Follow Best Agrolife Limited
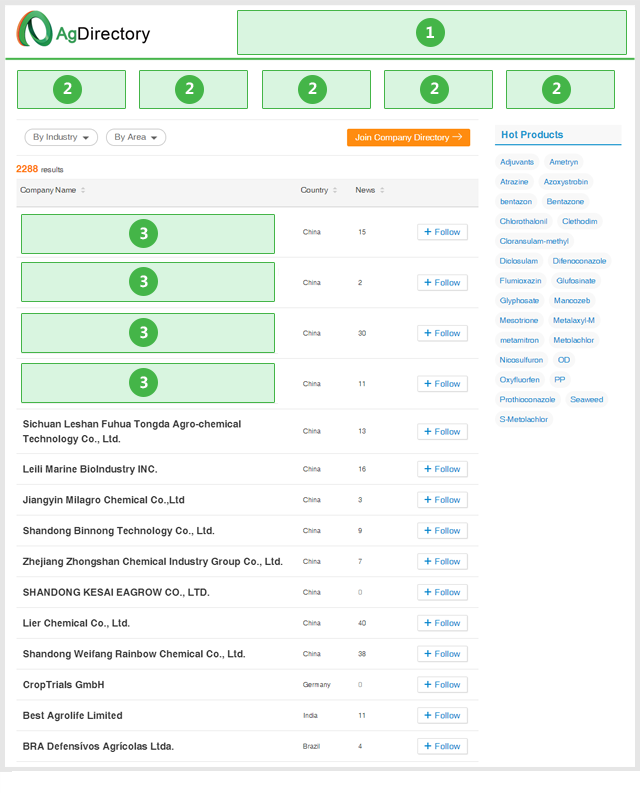Image resolution: width=640 pixels, height=793 pixels. 442,716
